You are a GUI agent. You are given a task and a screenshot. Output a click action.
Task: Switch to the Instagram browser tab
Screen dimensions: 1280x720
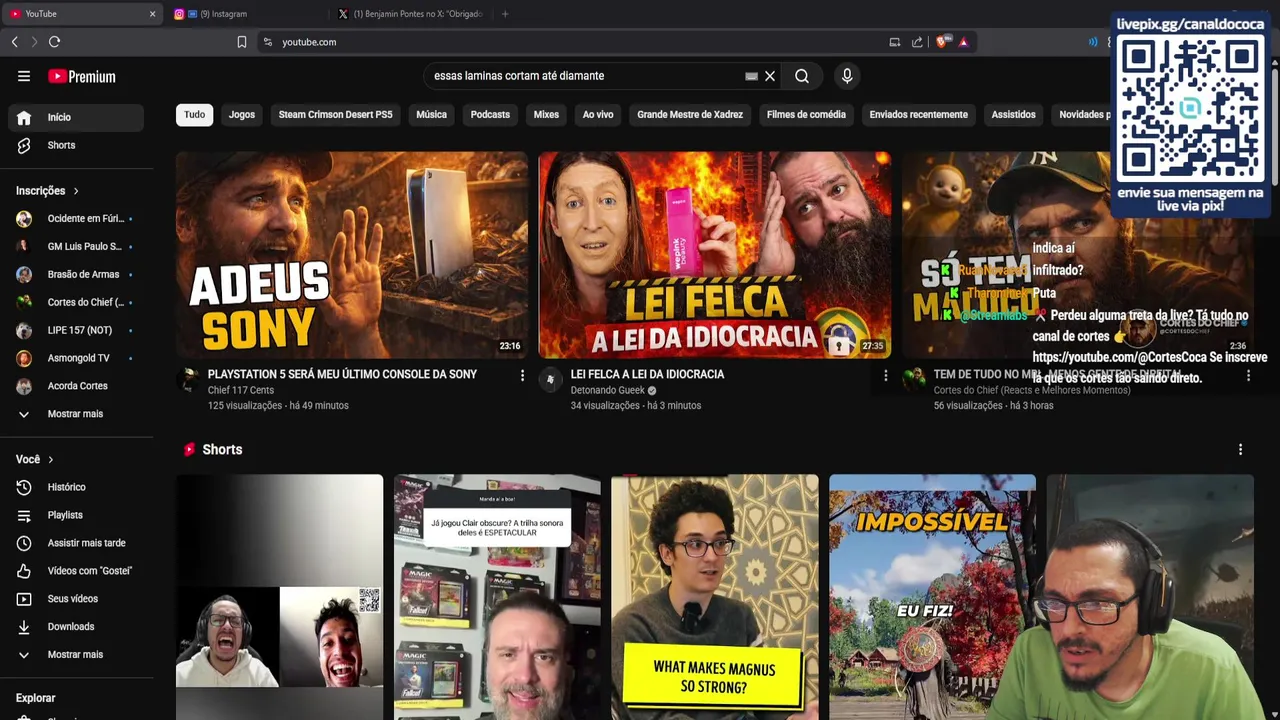click(x=245, y=14)
